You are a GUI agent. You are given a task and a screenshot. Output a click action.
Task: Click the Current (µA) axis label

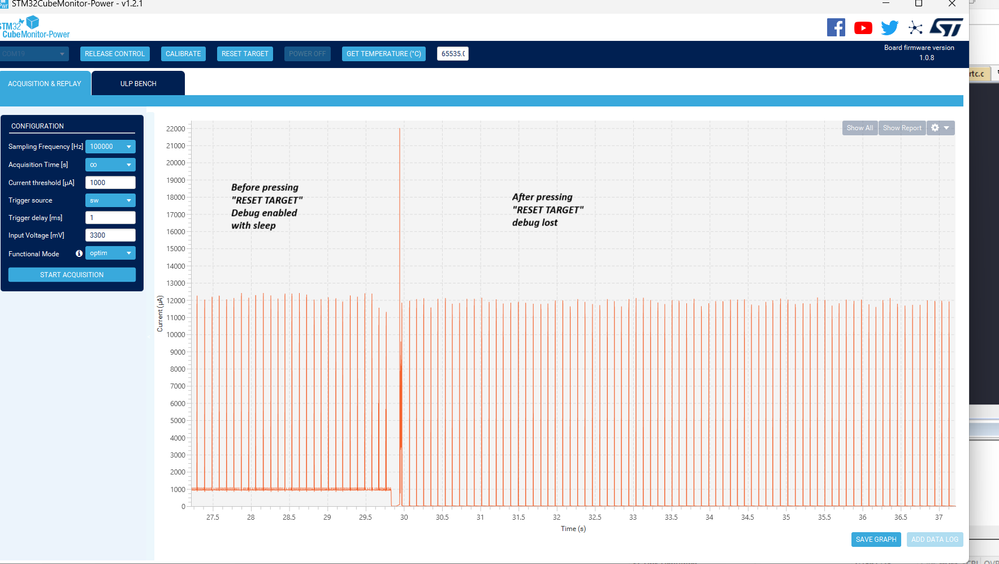160,314
